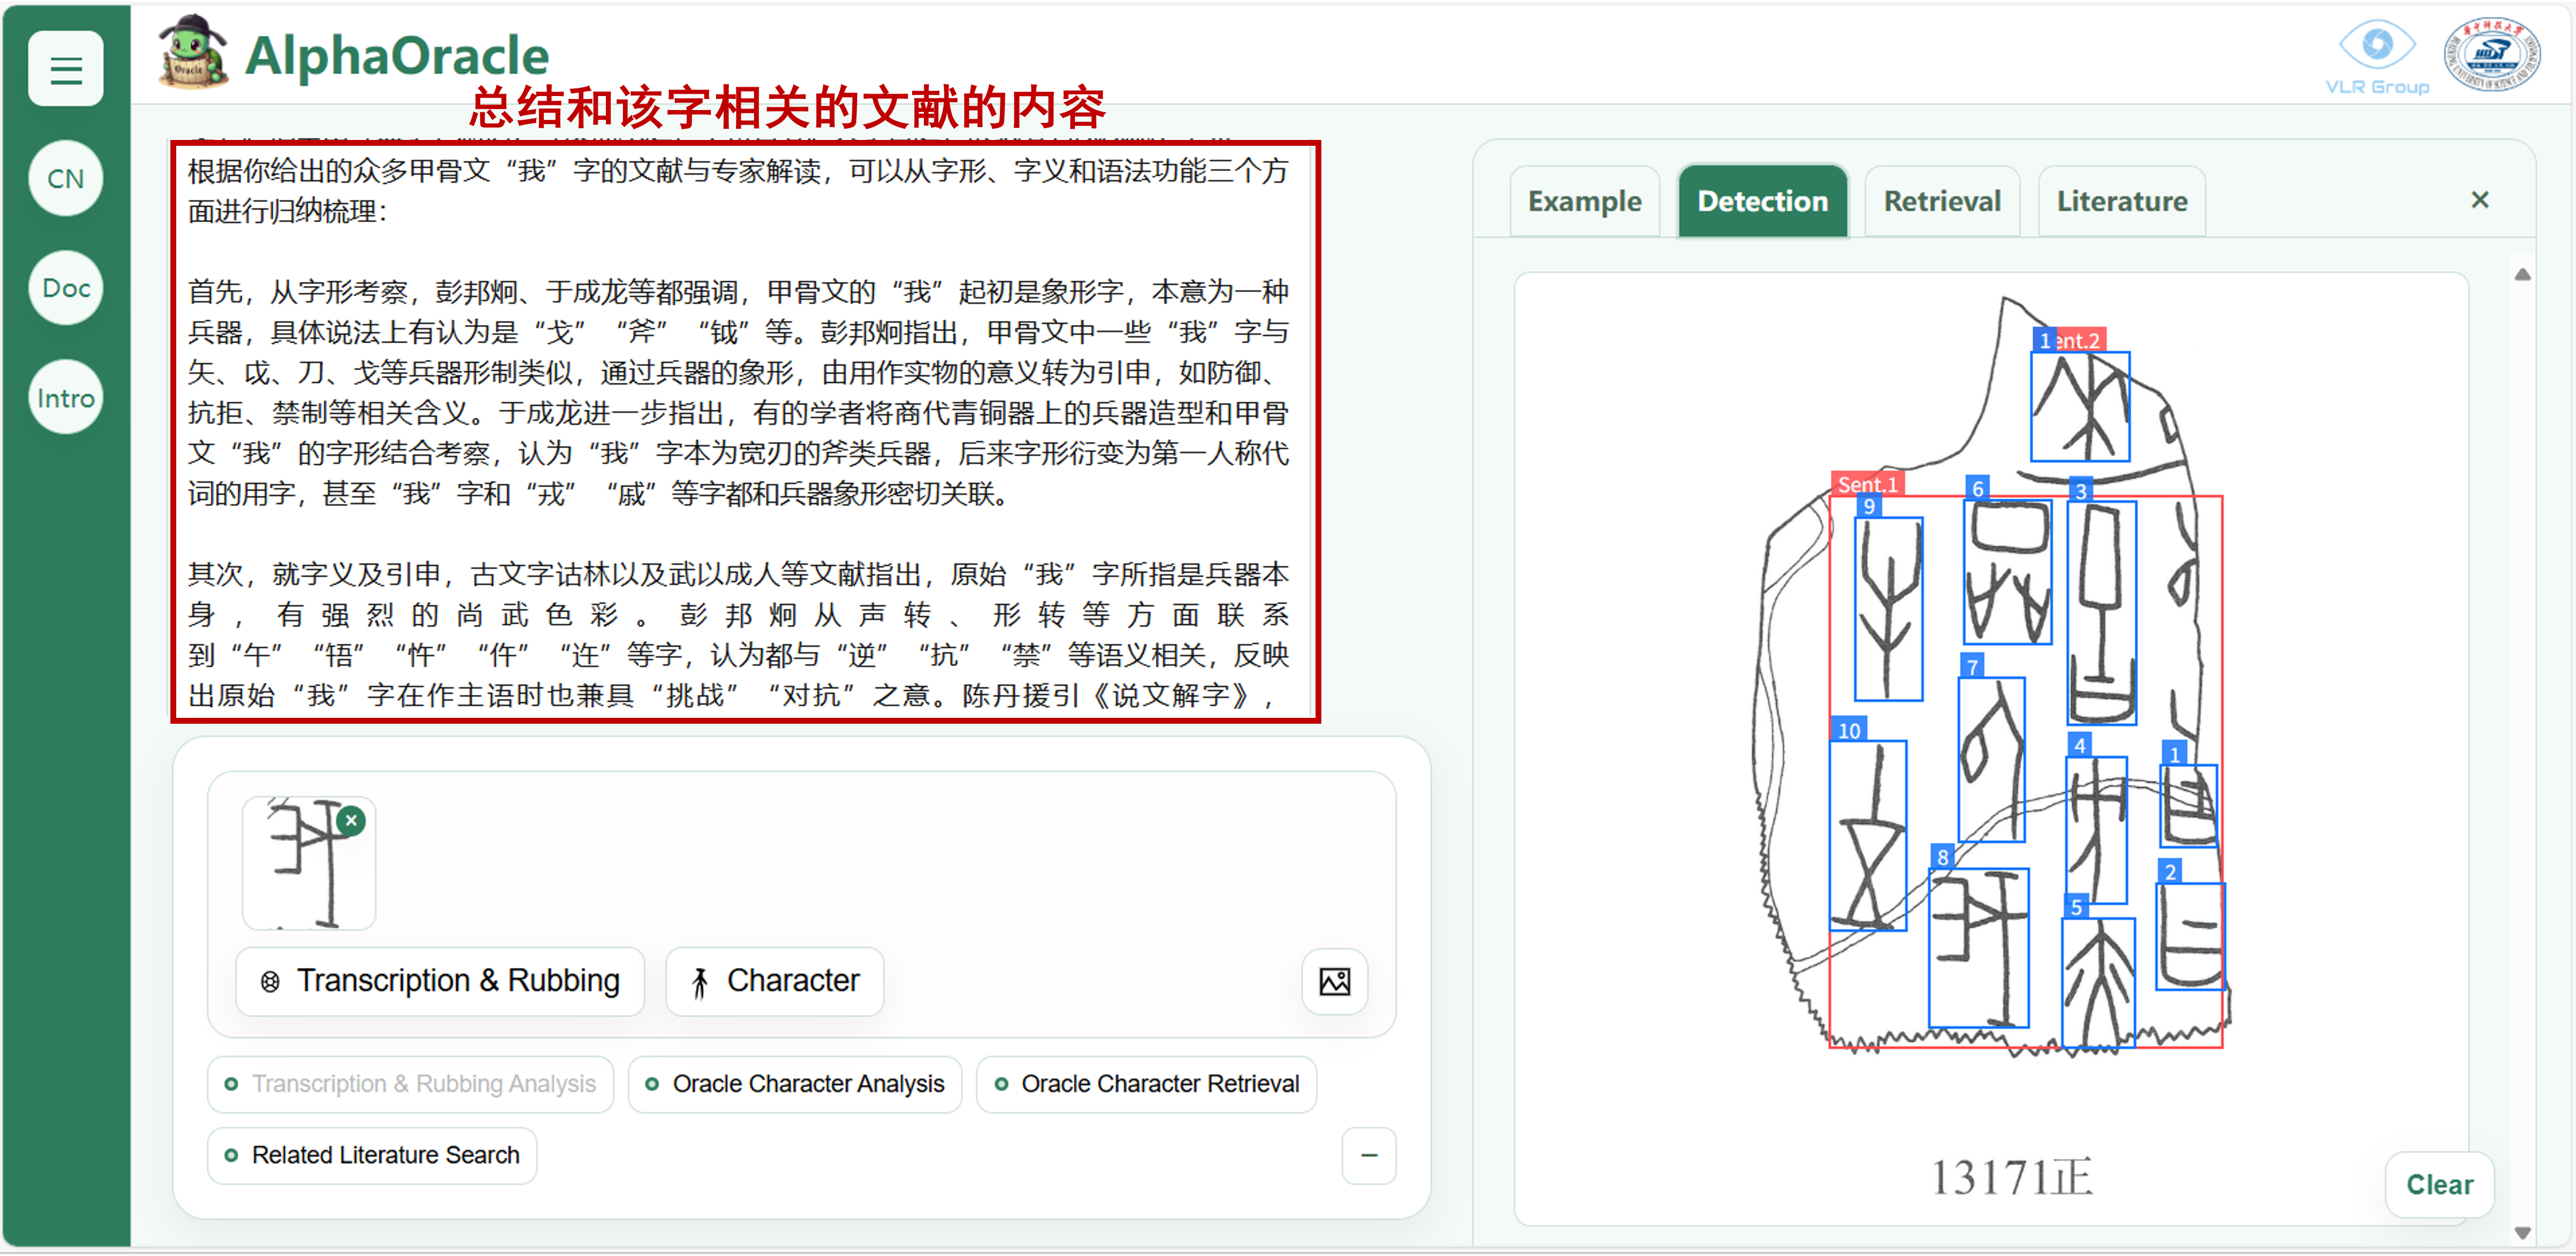
Task: Select Transcription & Rubbing mode
Action: click(x=440, y=981)
